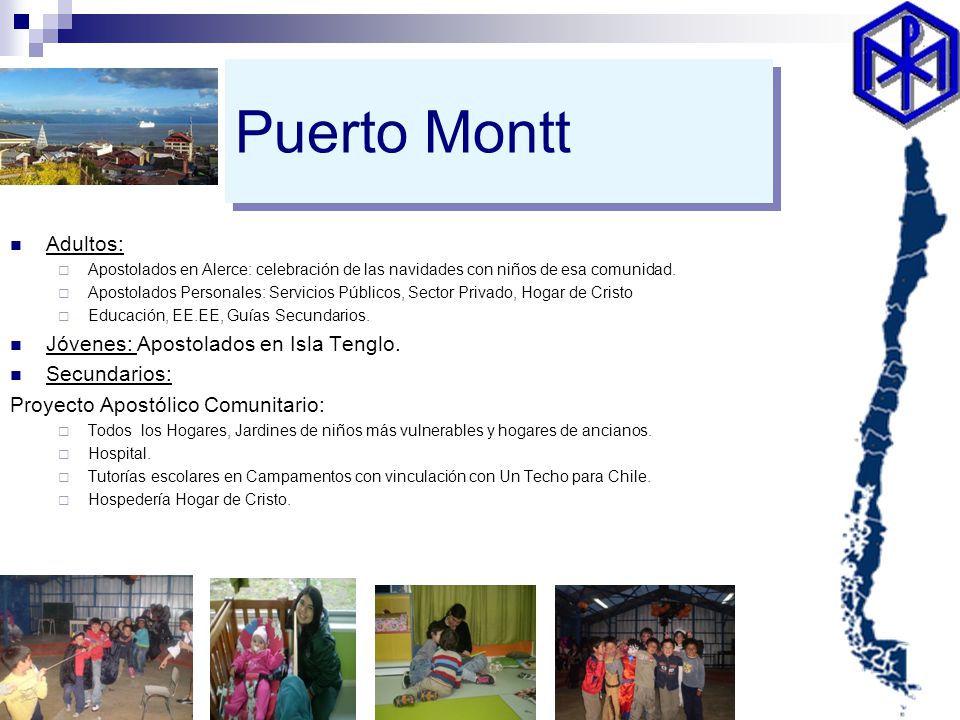
Task: Click the hollow bullet before Hospedería Hogar de Cristo
Action: coord(64,500)
